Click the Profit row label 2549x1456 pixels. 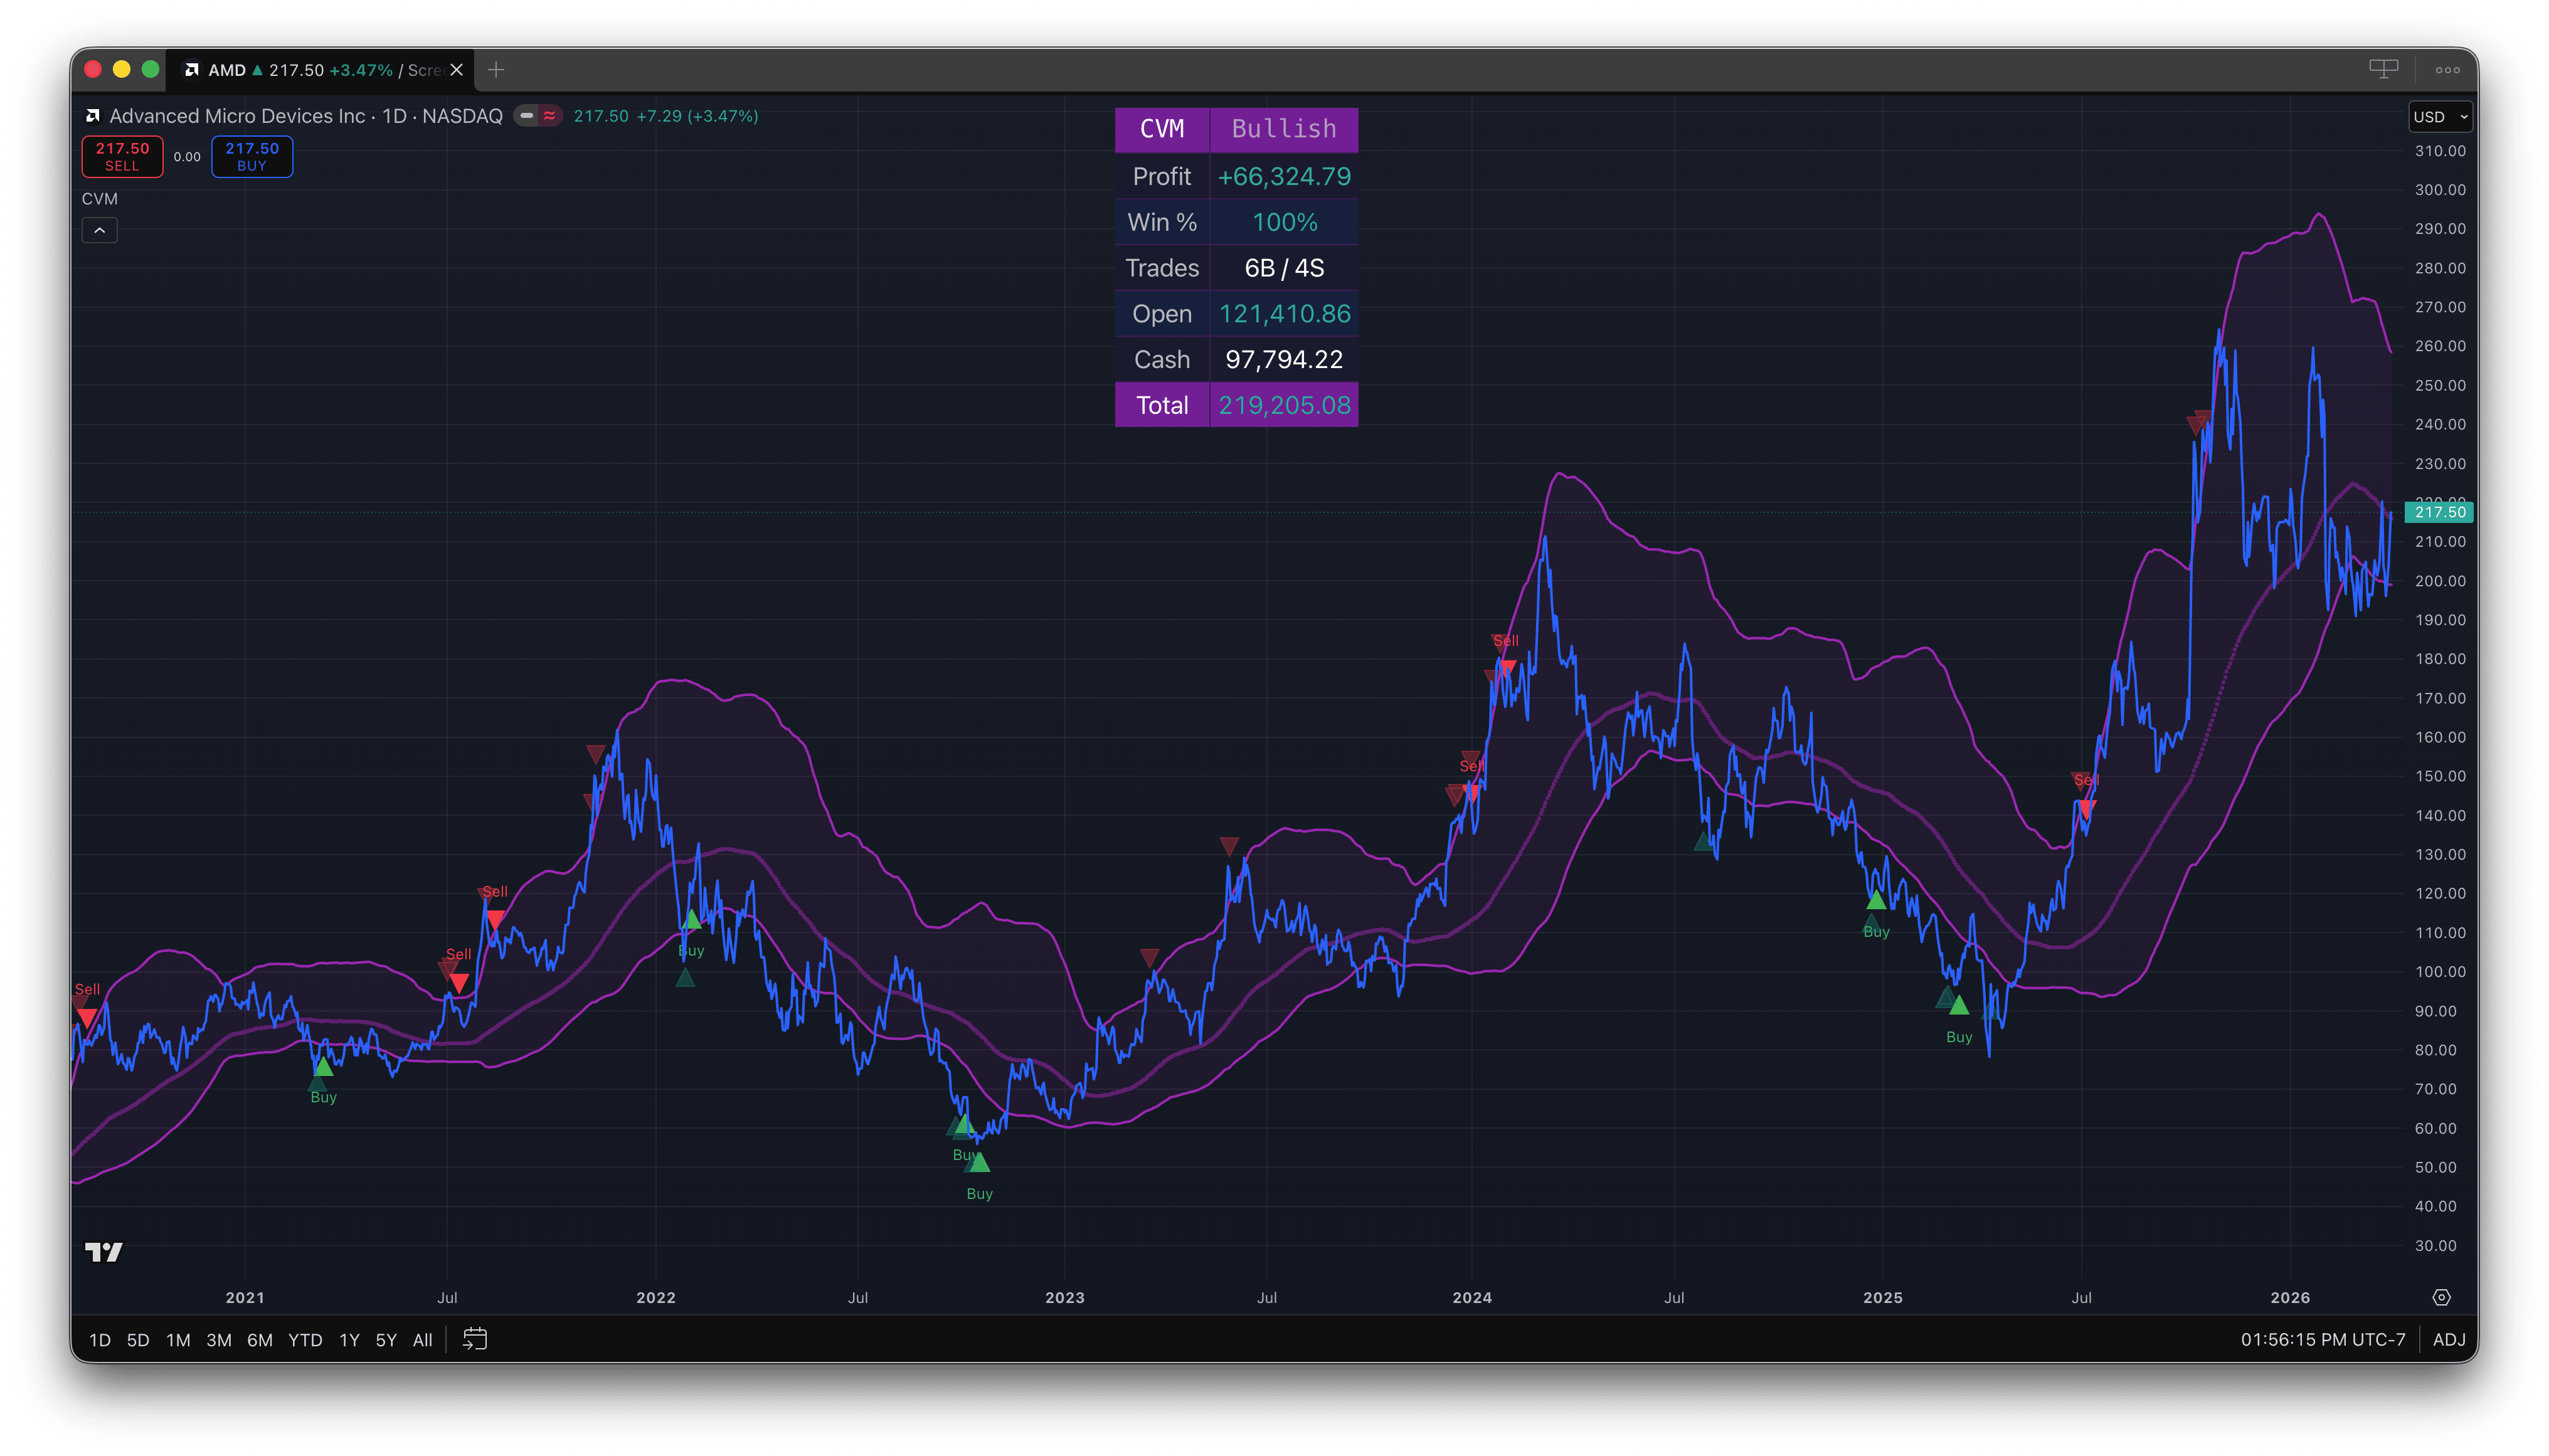coord(1162,177)
